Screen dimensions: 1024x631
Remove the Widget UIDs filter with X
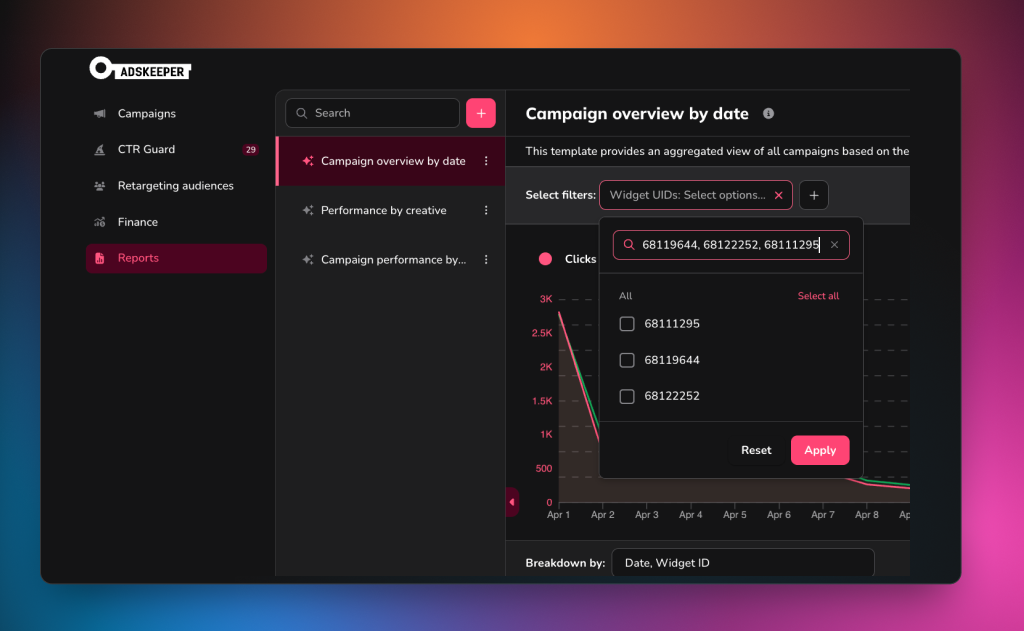778,195
